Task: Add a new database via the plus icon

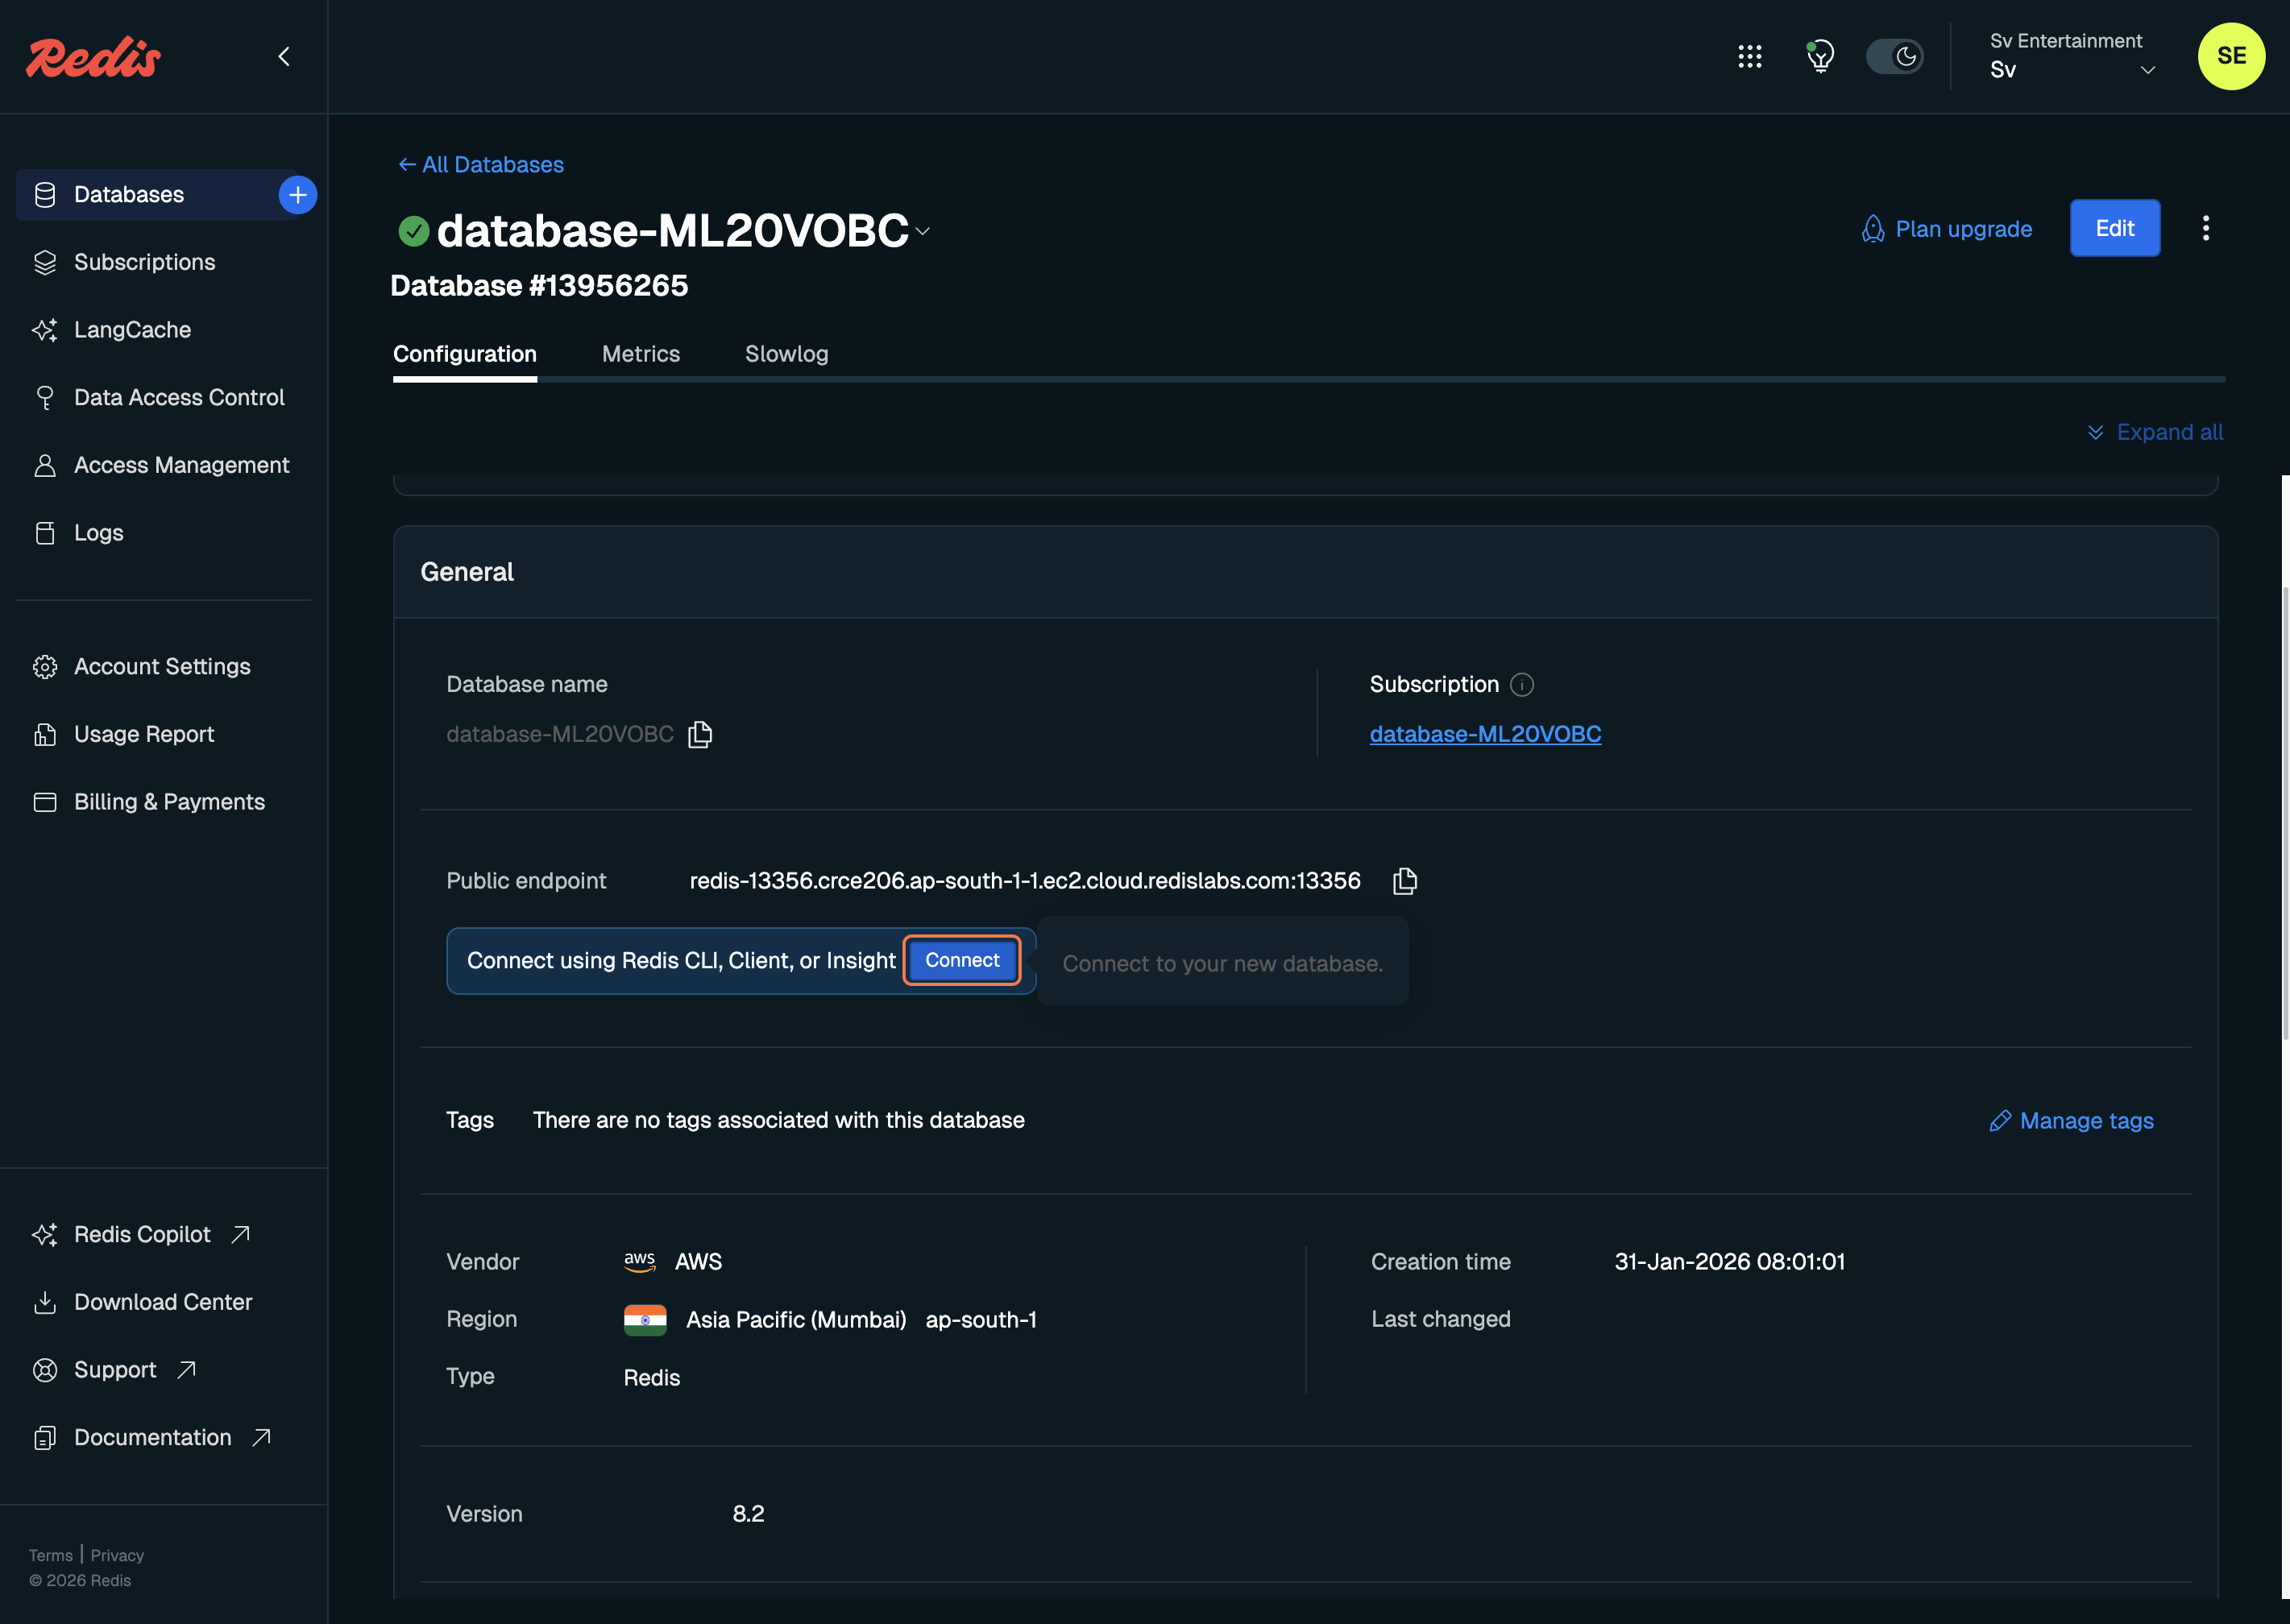Action: tap(297, 194)
